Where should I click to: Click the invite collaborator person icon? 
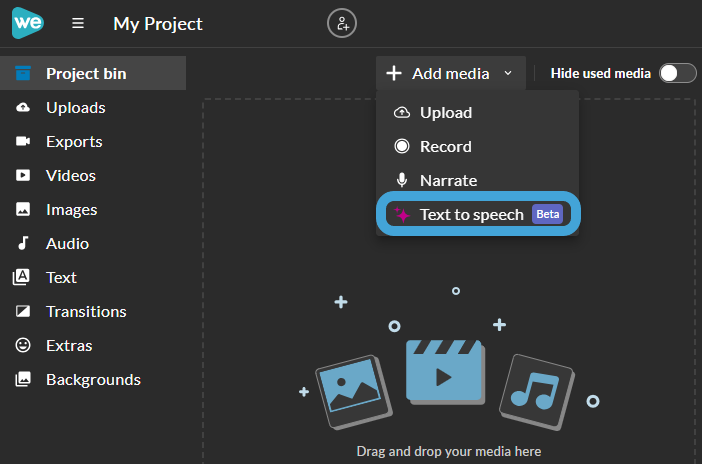[x=342, y=23]
